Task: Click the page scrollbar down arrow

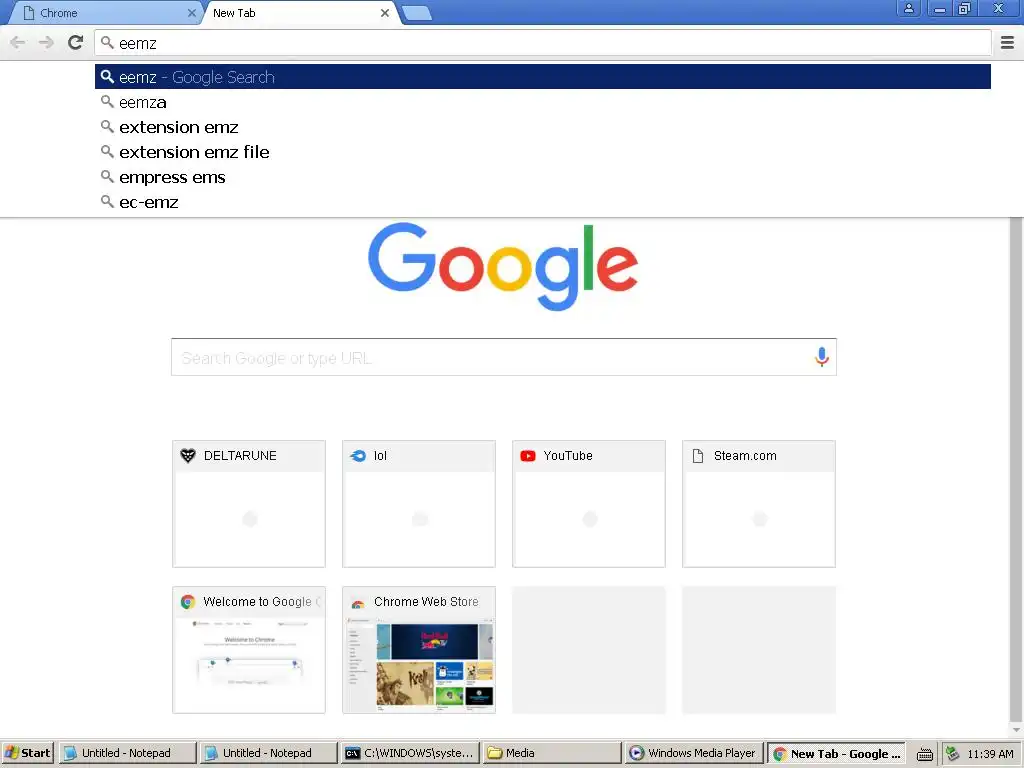Action: click(1016, 729)
